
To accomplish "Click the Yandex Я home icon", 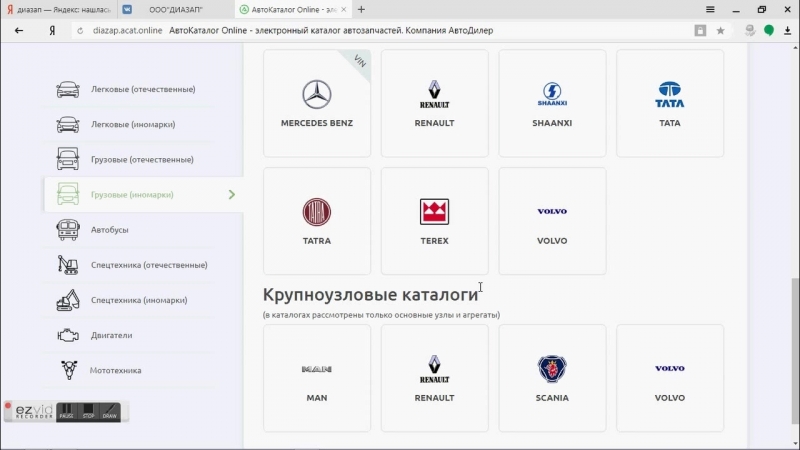I will pos(52,31).
